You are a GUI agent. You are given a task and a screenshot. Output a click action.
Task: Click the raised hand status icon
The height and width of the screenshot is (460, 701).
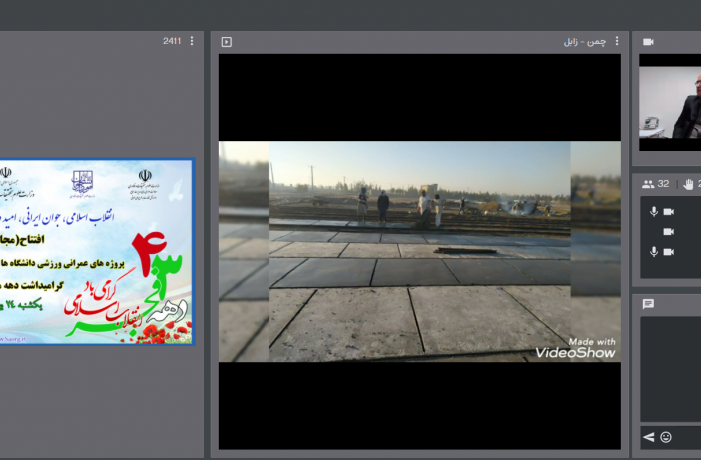688,184
